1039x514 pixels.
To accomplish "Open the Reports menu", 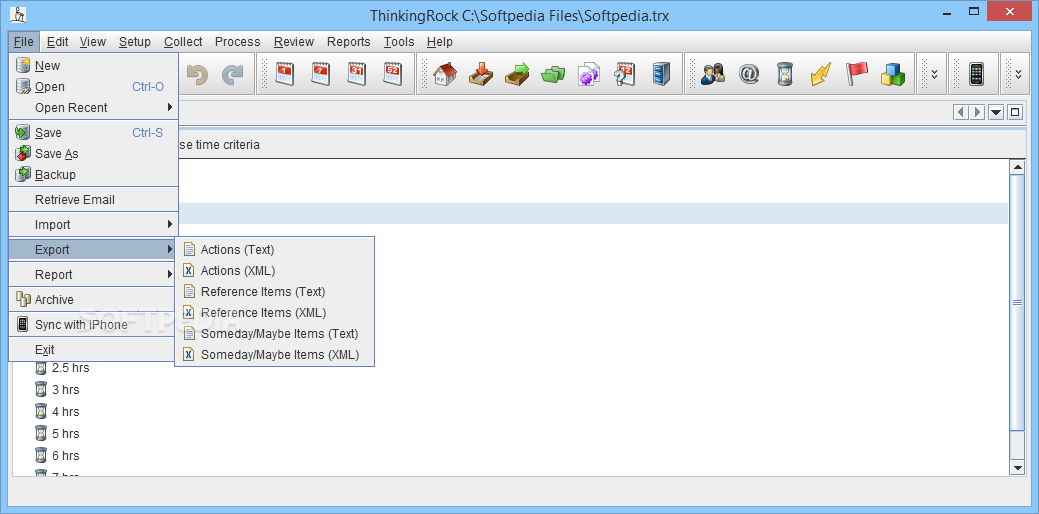I will tap(349, 42).
